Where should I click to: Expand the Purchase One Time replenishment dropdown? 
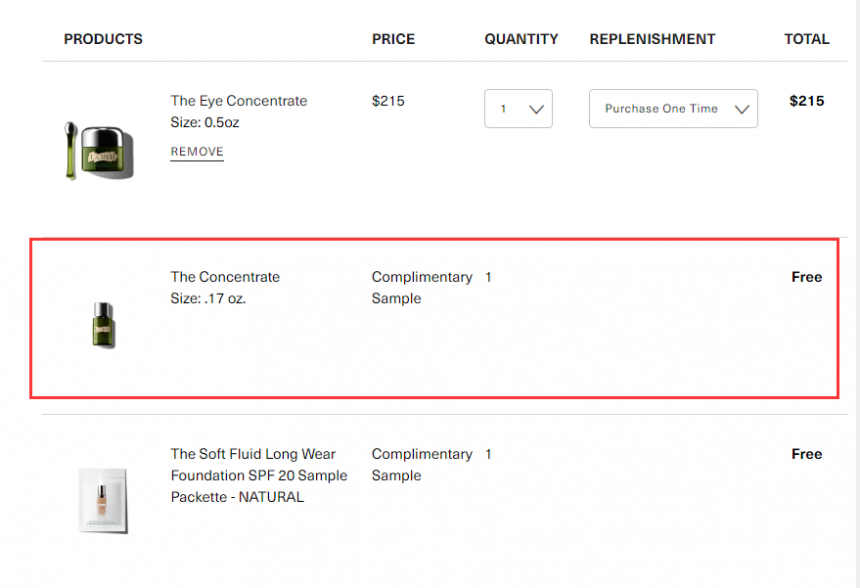click(674, 109)
